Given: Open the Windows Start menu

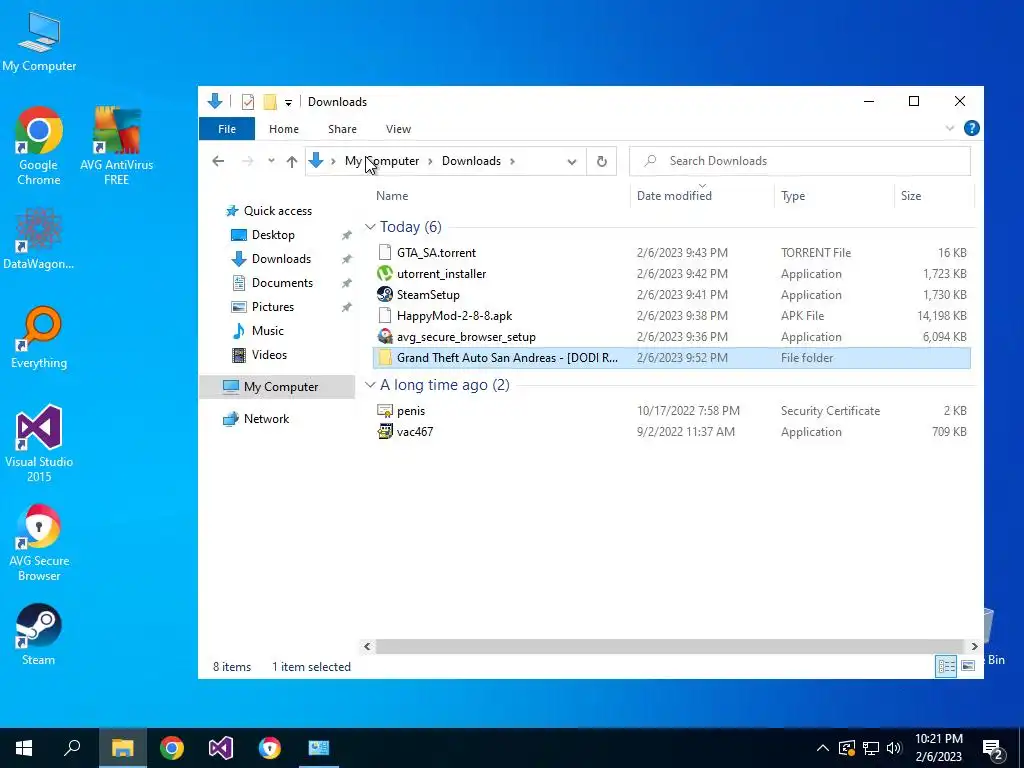Looking at the screenshot, I should tap(24, 748).
